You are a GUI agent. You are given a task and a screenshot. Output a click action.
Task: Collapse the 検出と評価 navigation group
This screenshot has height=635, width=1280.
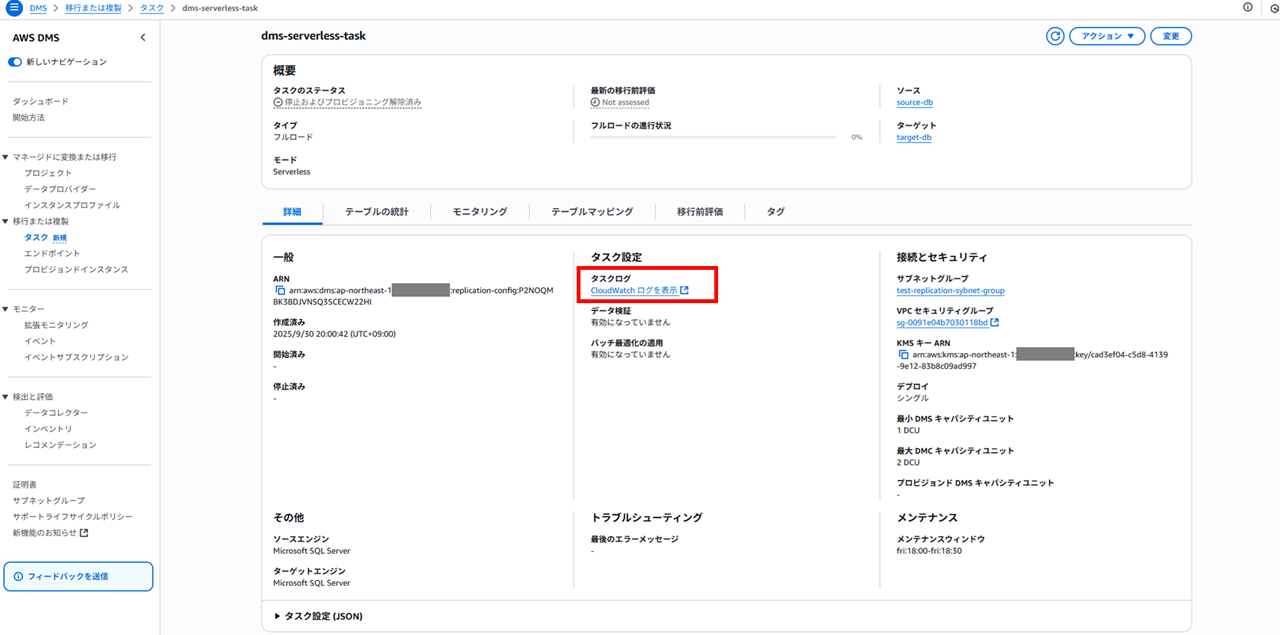tap(6, 397)
